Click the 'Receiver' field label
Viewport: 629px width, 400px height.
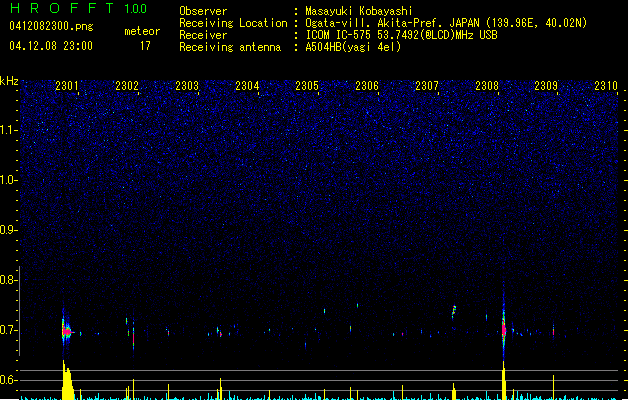[203, 35]
